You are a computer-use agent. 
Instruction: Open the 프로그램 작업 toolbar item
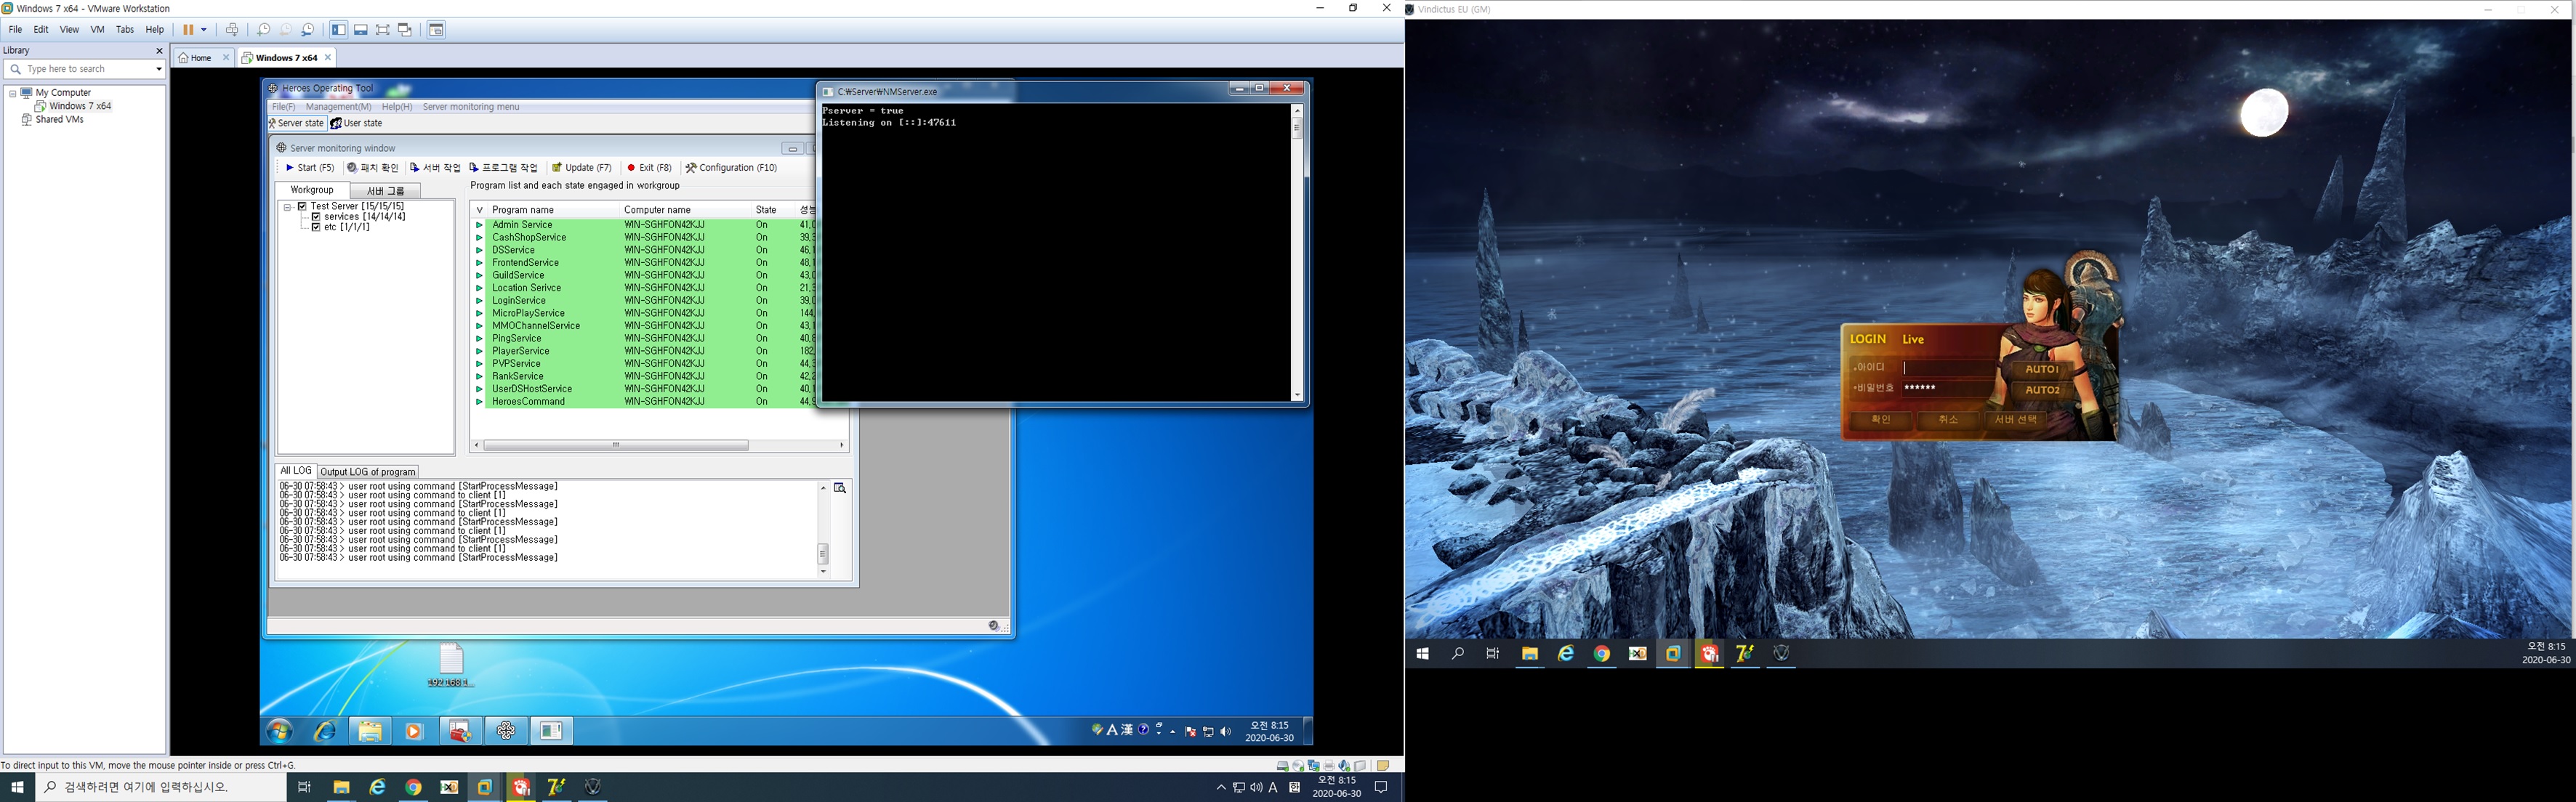(x=504, y=168)
